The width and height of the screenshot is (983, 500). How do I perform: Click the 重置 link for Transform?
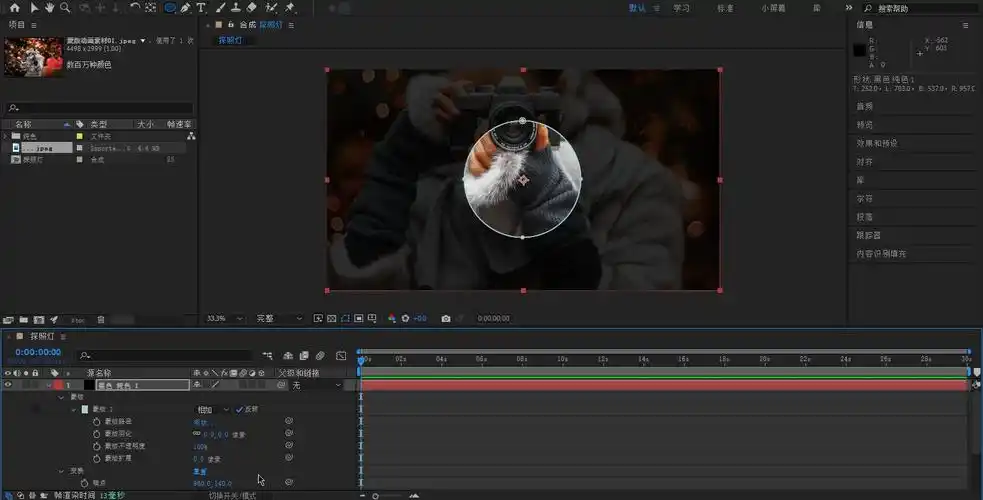[x=200, y=471]
